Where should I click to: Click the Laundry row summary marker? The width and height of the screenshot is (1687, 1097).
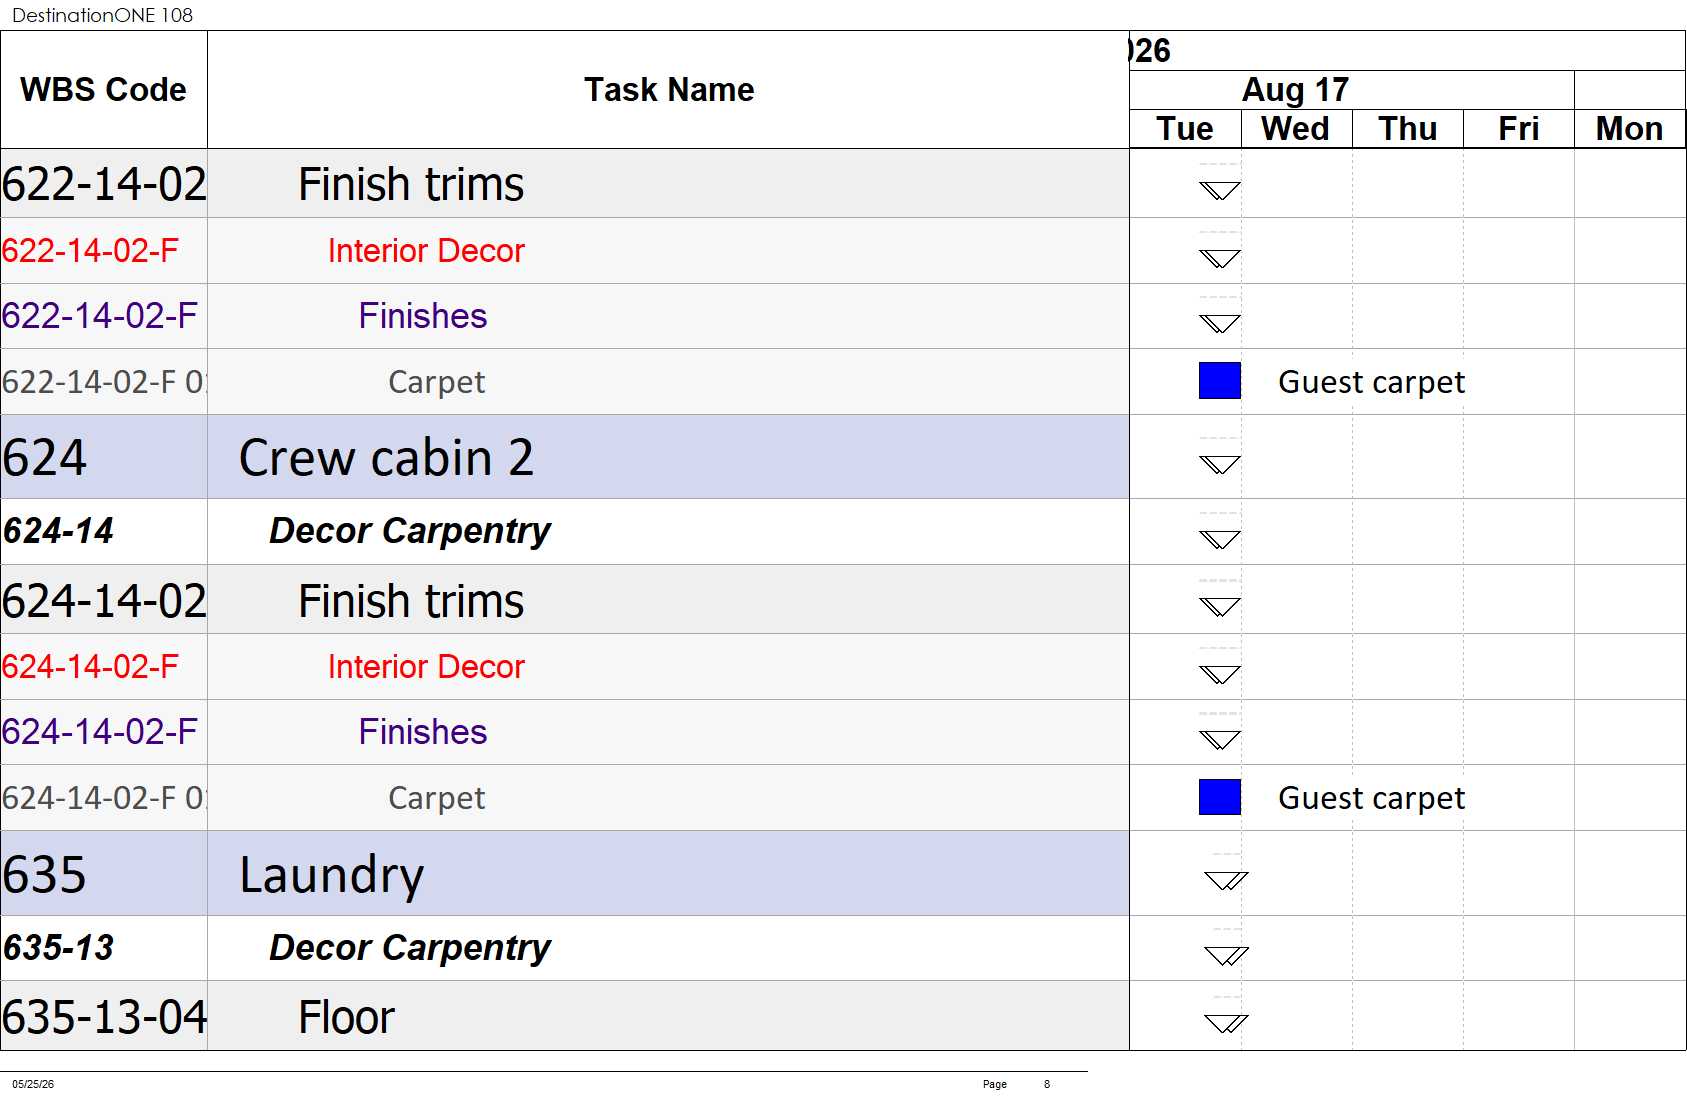[x=1226, y=880]
